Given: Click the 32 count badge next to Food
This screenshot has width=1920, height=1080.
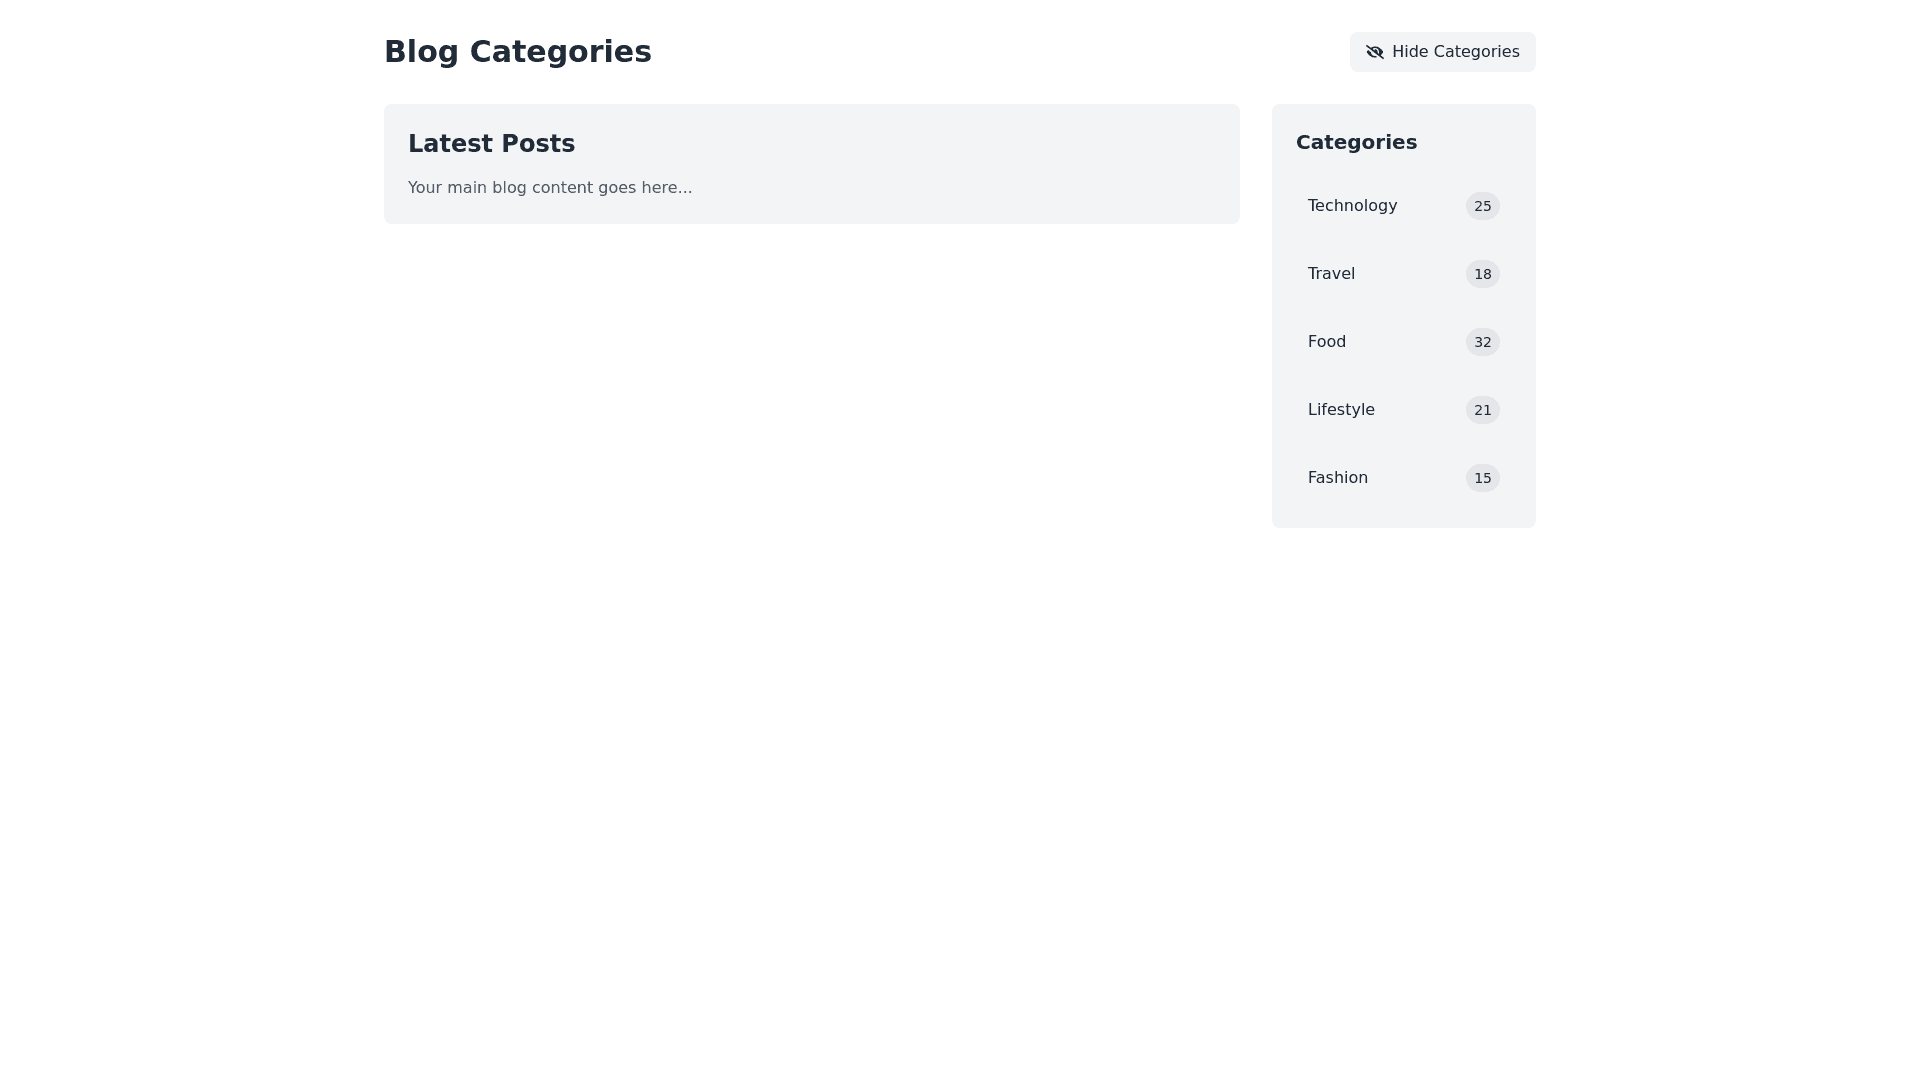Looking at the screenshot, I should point(1482,342).
